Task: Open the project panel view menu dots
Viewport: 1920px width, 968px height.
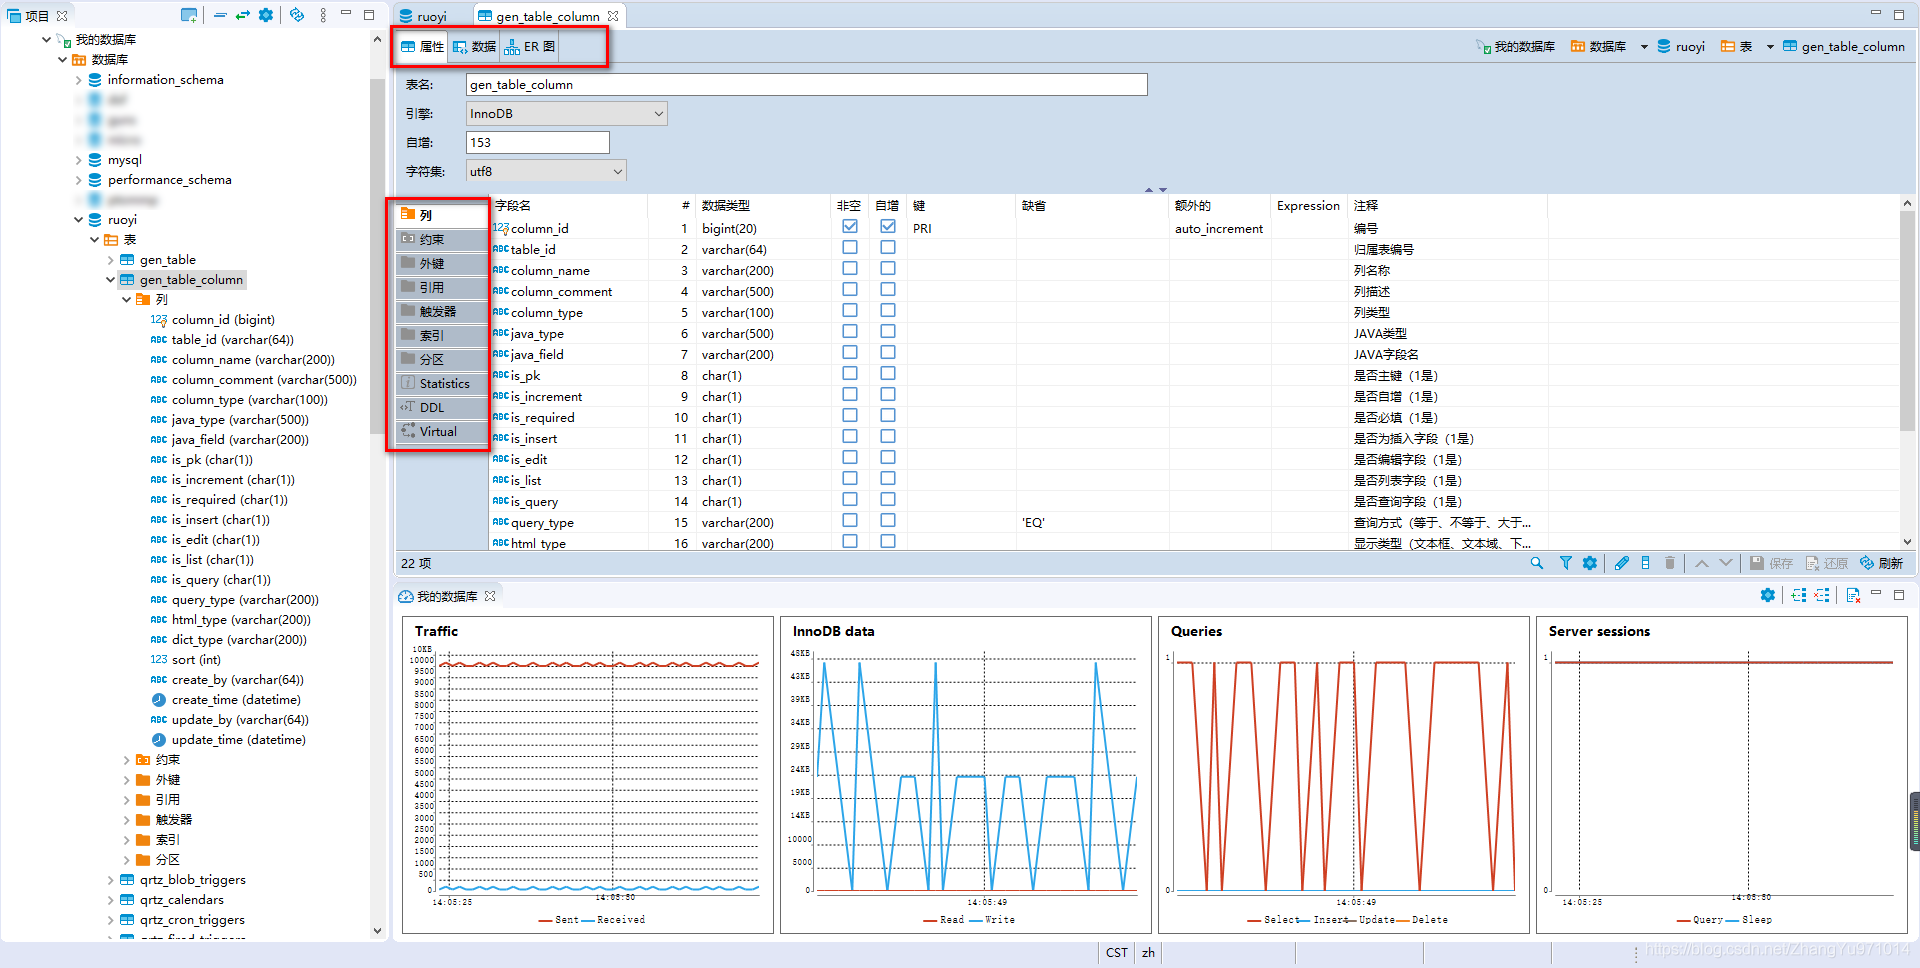Action: point(323,15)
